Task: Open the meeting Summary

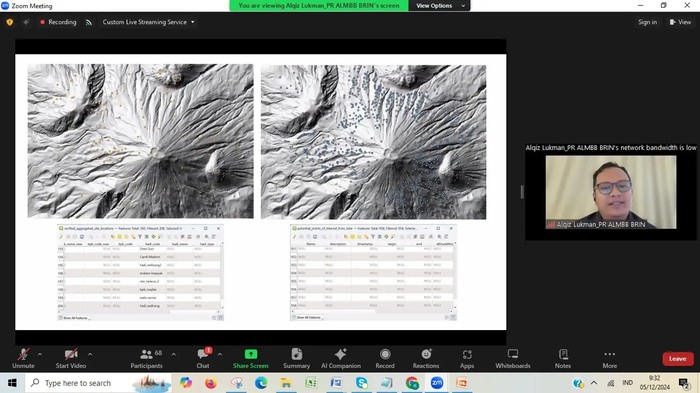Action: pos(296,359)
